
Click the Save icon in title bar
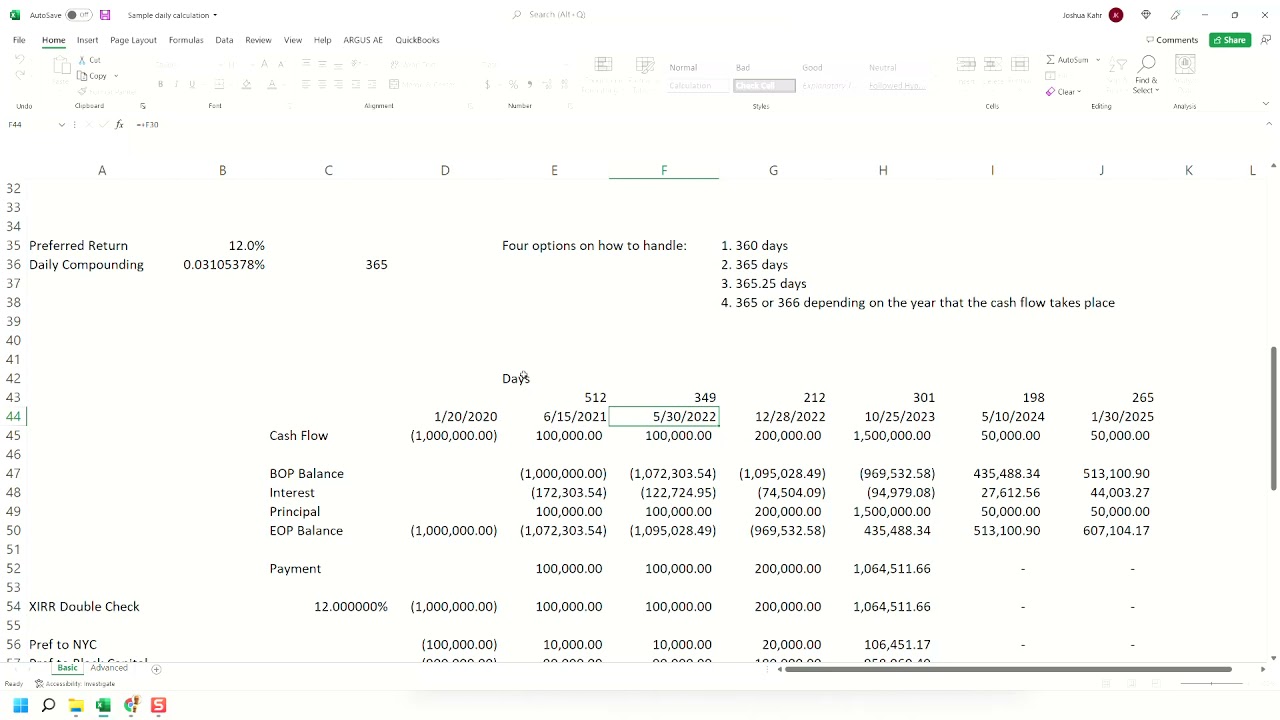point(105,15)
